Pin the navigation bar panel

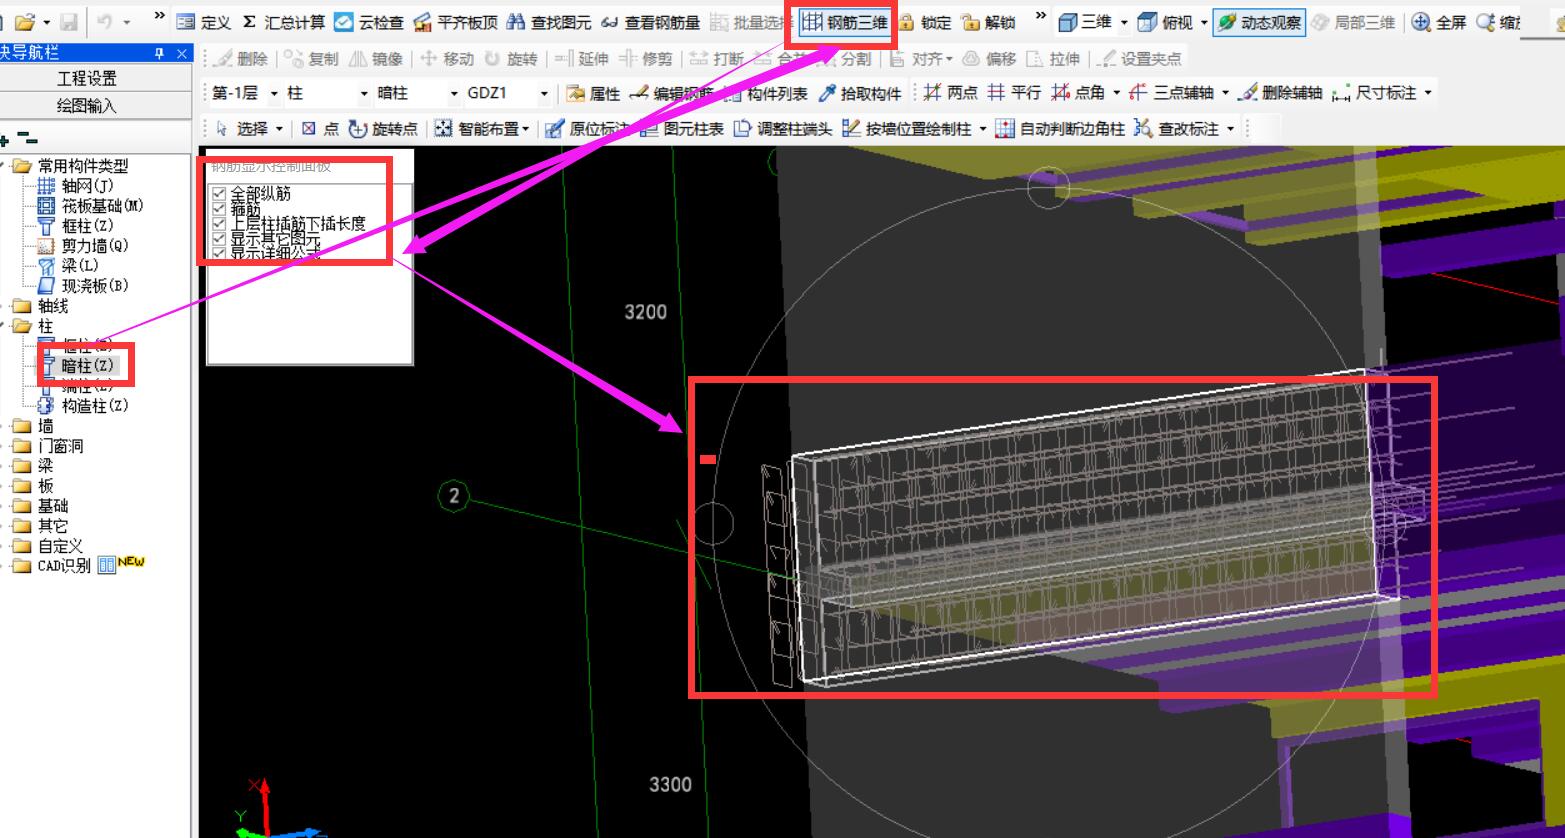(160, 54)
